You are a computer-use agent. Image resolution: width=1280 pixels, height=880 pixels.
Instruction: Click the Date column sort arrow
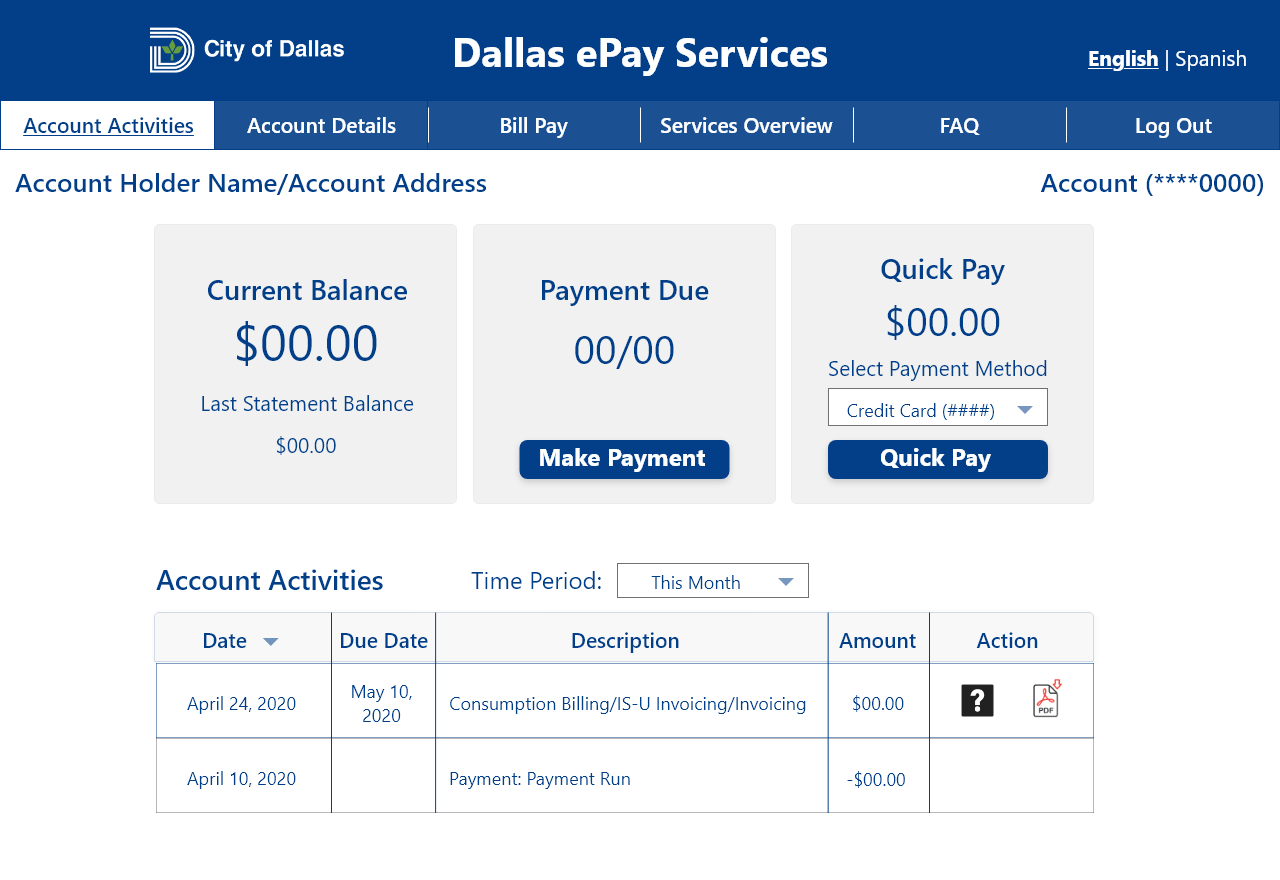270,641
